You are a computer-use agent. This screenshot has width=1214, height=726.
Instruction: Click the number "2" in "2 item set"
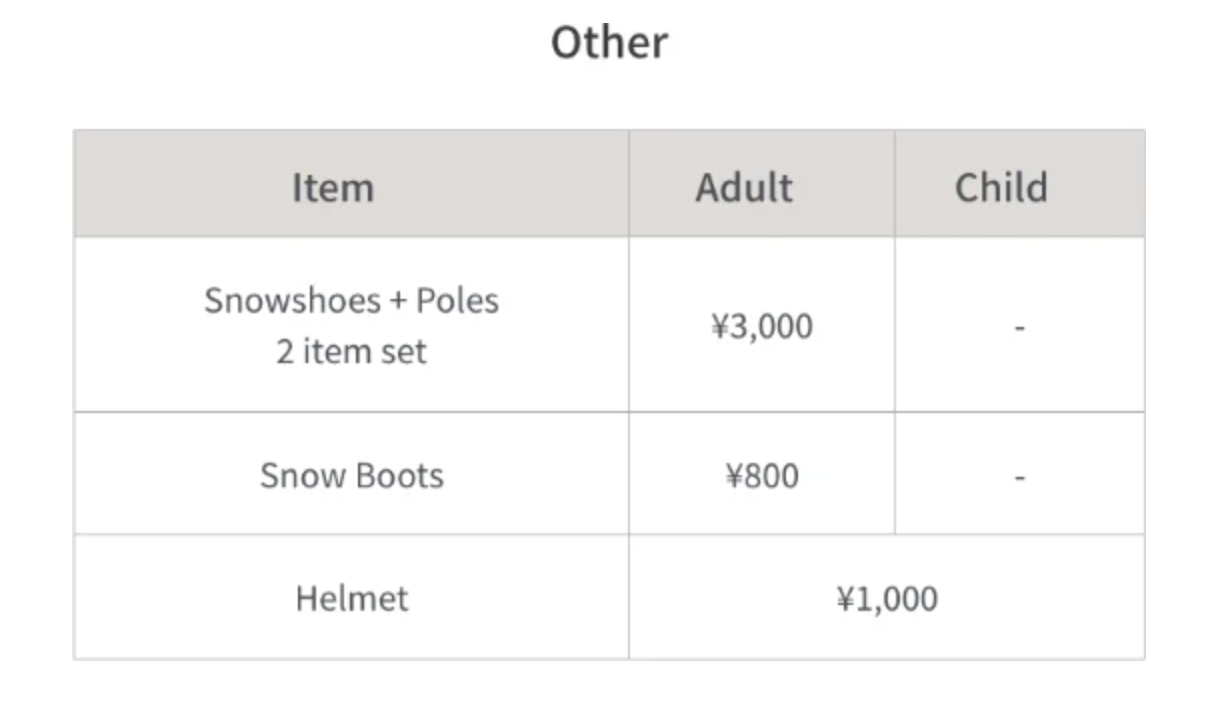(x=285, y=352)
